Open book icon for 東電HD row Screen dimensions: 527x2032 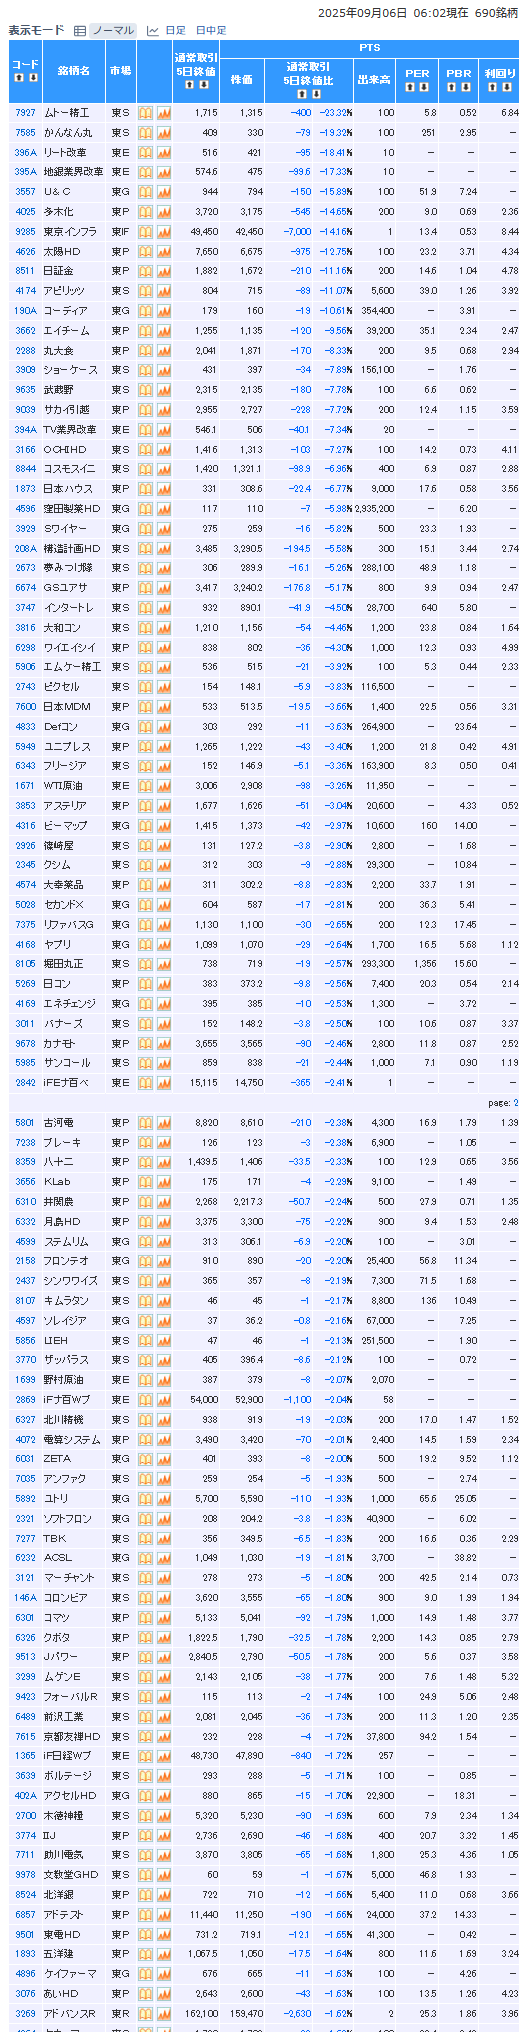pyautogui.click(x=145, y=1934)
